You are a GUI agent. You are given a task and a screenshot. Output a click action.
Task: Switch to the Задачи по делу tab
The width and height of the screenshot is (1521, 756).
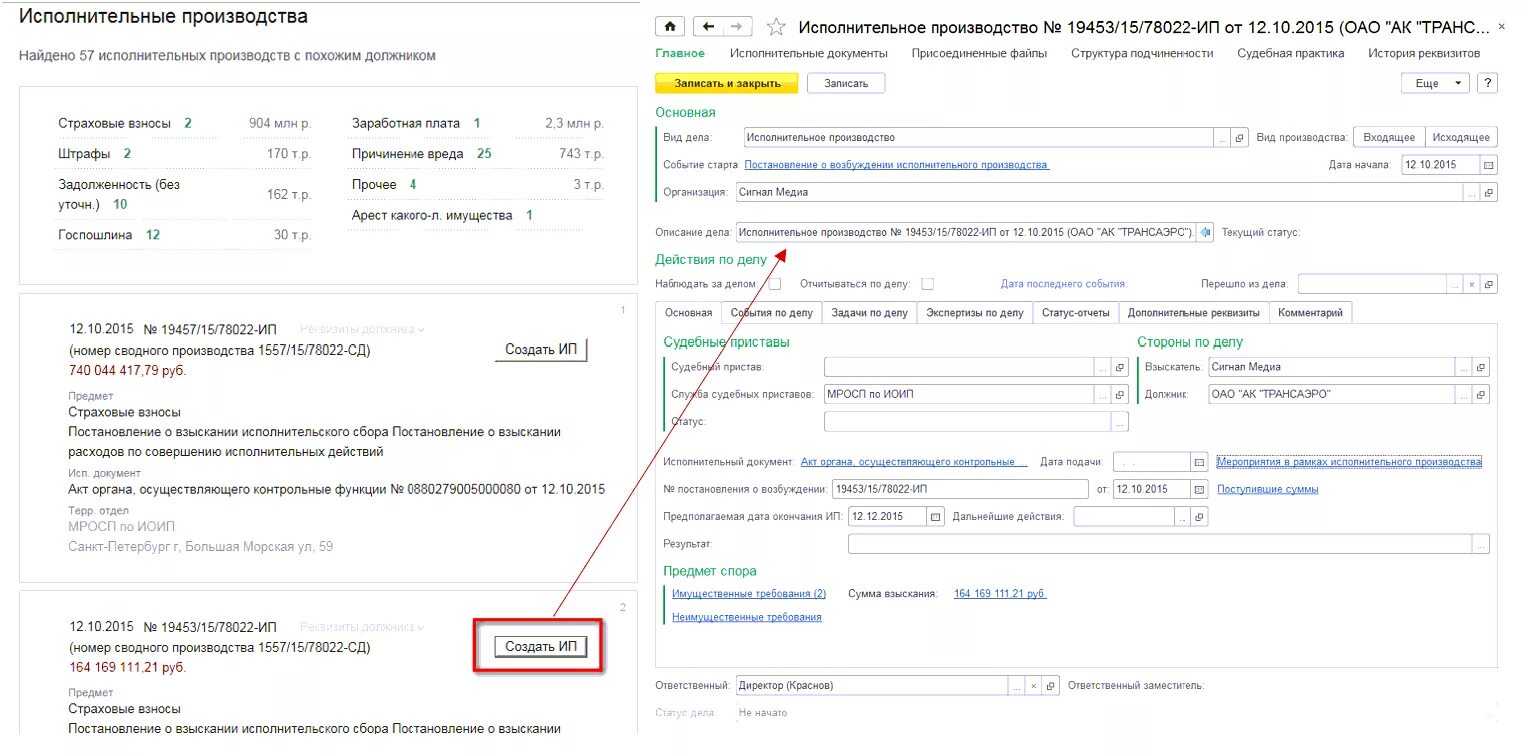[869, 313]
